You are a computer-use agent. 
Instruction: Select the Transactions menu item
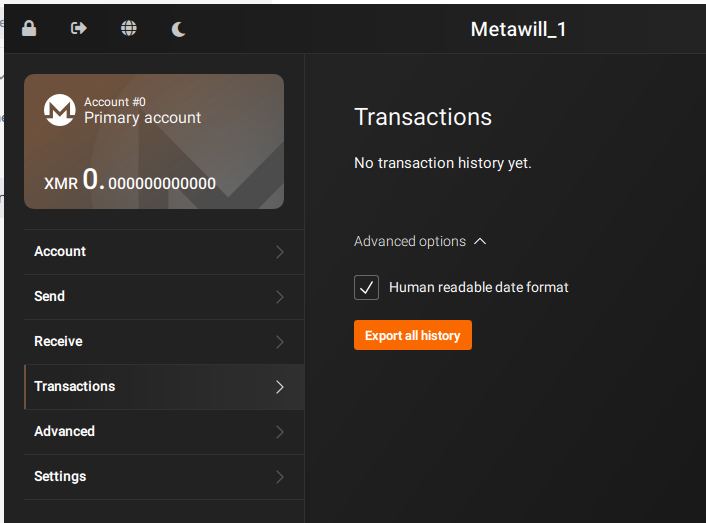point(75,387)
